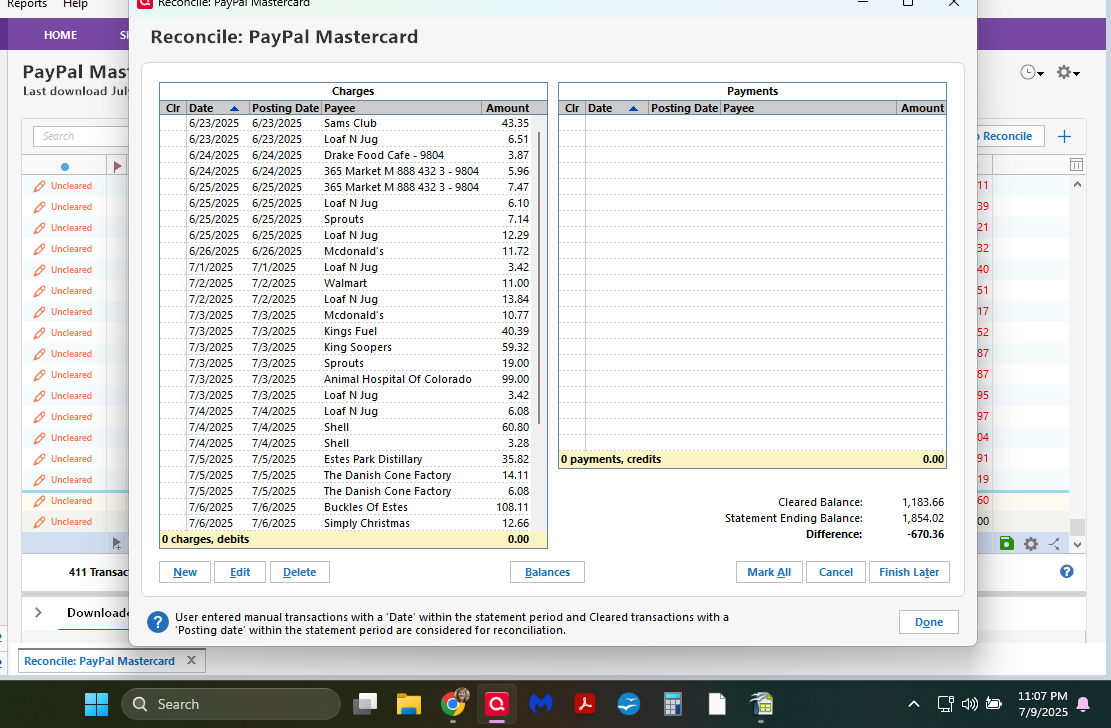Mark King Soopers 59.32 as cleared
Image resolution: width=1111 pixels, height=728 pixels.
pos(173,347)
